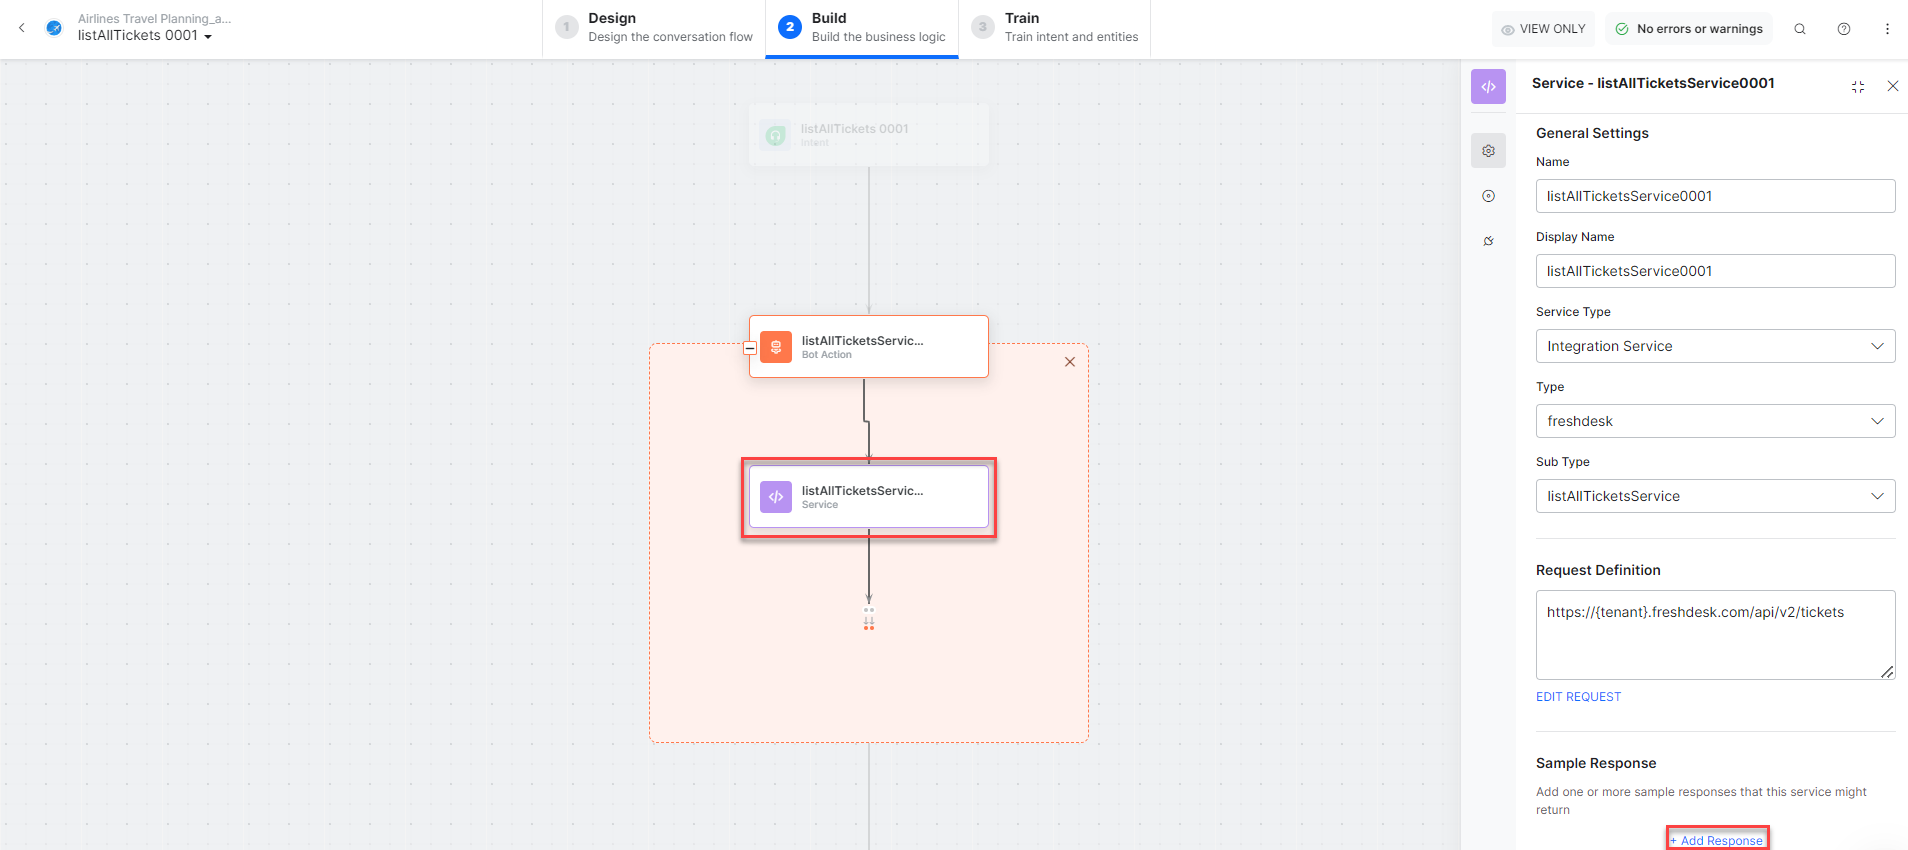The image size is (1908, 850).
Task: Click the back arrow in the top bar
Action: [x=22, y=28]
